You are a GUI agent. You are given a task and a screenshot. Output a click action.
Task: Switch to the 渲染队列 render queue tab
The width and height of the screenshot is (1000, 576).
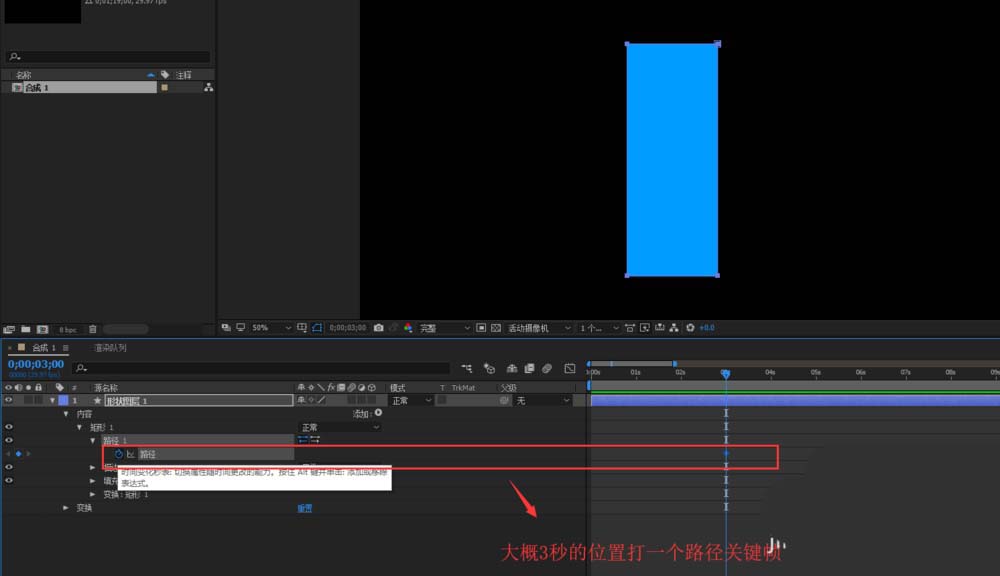point(110,348)
